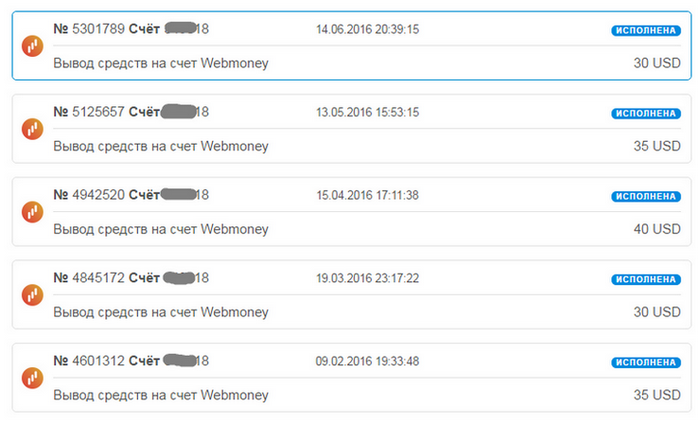Image resolution: width=700 pixels, height=425 pixels.
Task: Click ИСПОЛНЕНА badge for 09.02.2016 withdrawal
Action: [x=646, y=362]
